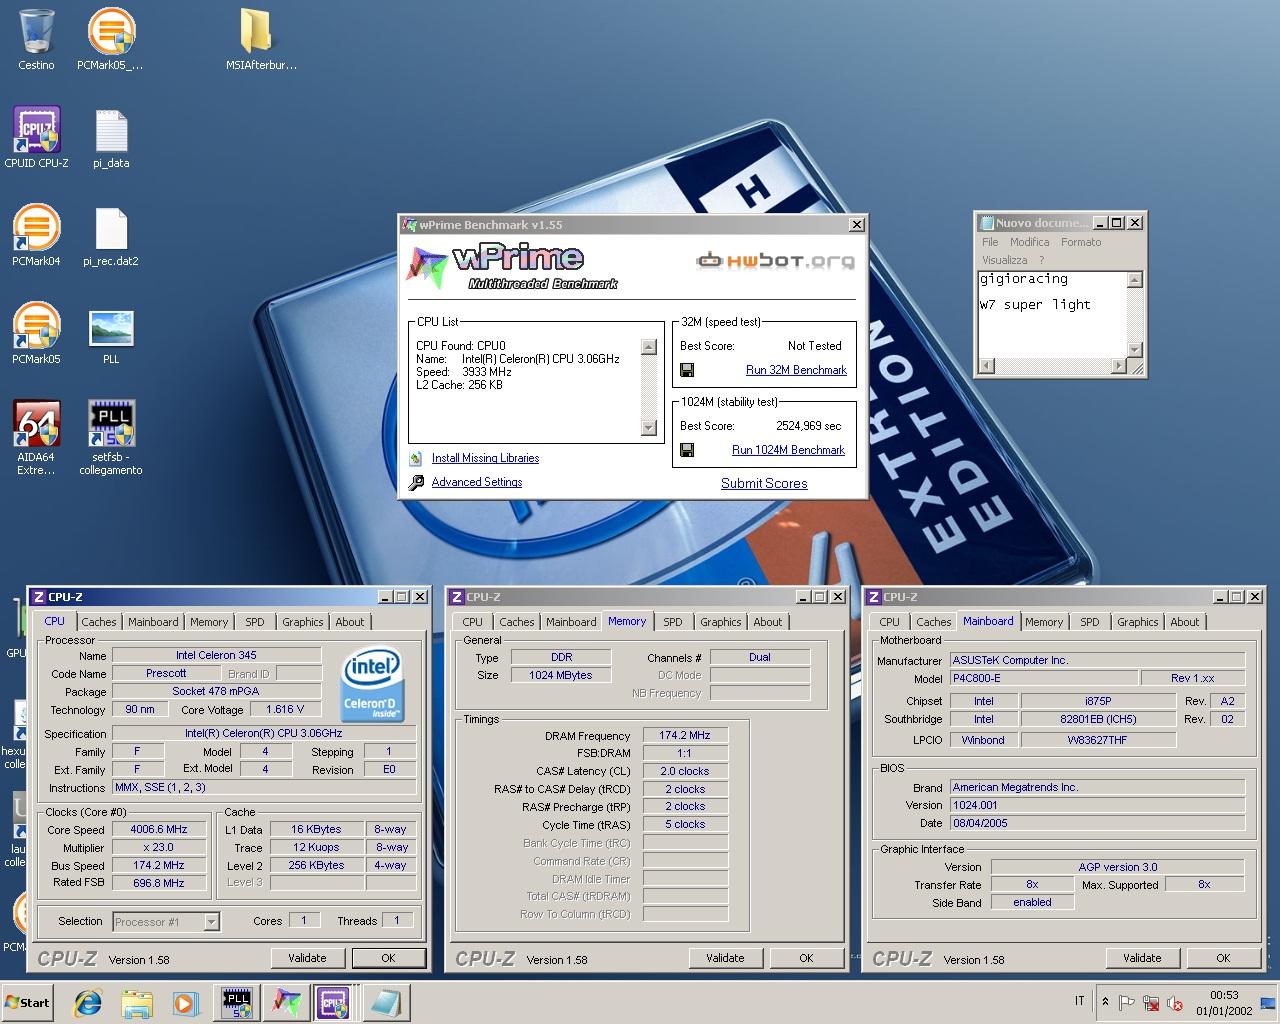
Task: Click the hwbot.org logo in wPrime
Action: click(x=776, y=262)
